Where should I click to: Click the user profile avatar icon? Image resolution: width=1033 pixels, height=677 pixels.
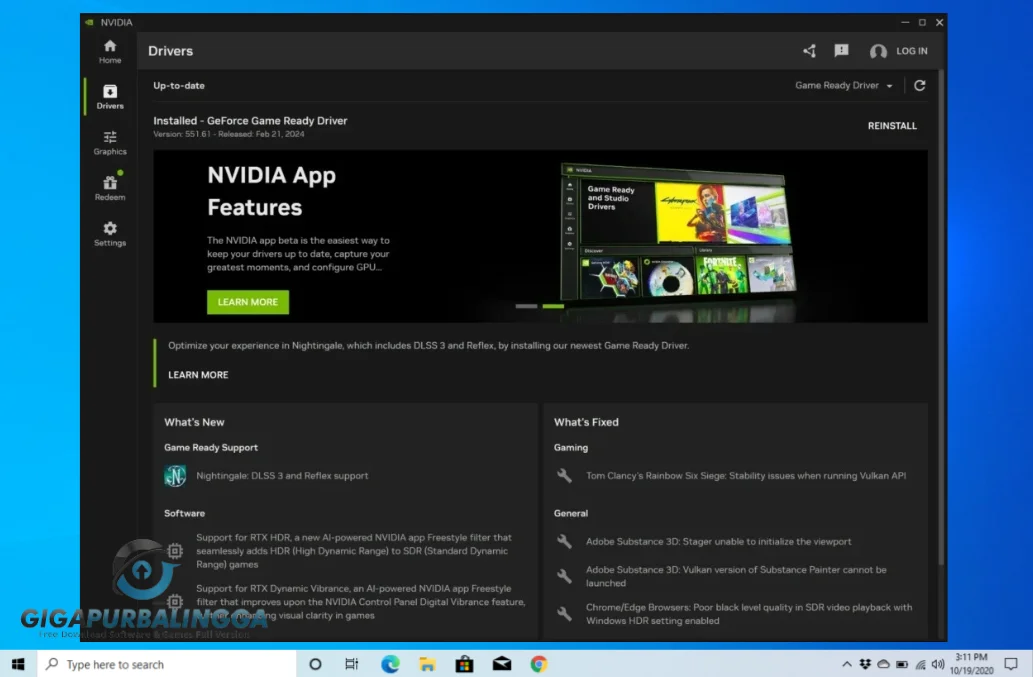pos(878,51)
